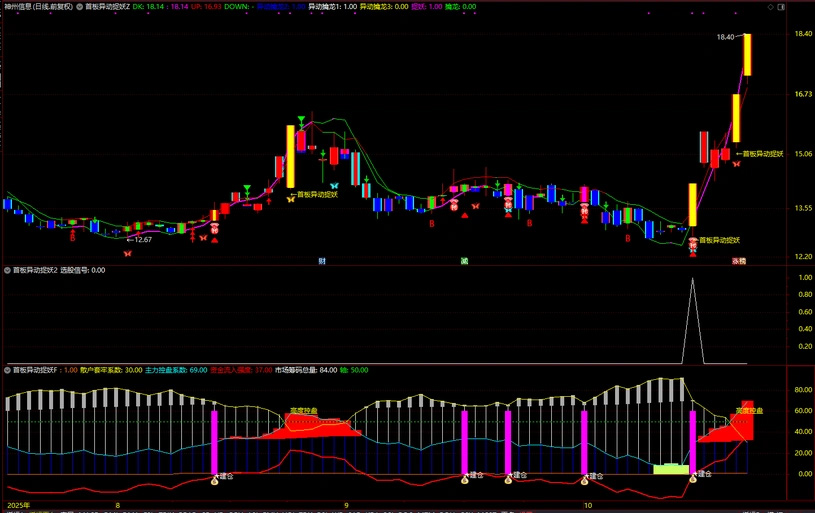Click the 神州信息(日线,前复权) title
815x513 pixels.
coord(39,7)
